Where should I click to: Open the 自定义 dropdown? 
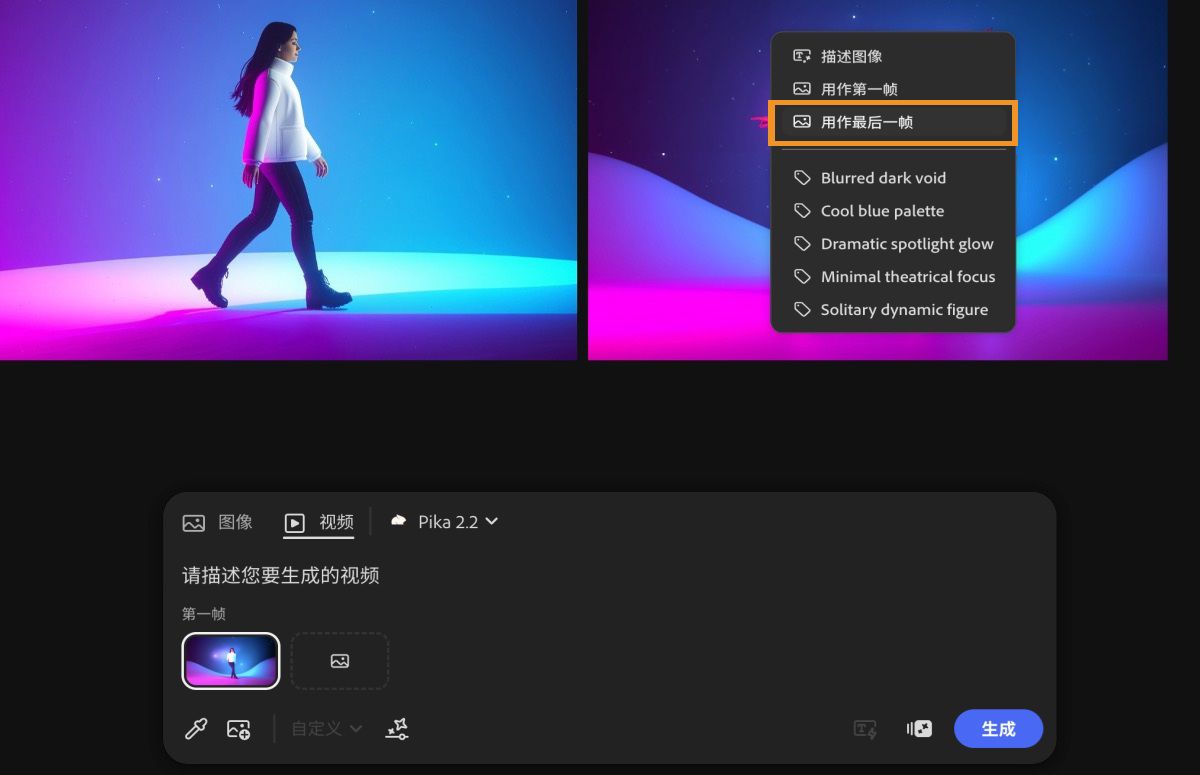click(327, 729)
